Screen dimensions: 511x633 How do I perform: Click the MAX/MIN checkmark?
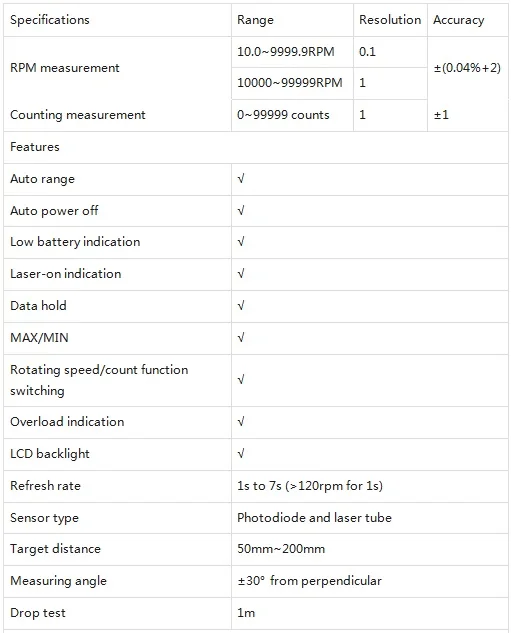pos(241,338)
